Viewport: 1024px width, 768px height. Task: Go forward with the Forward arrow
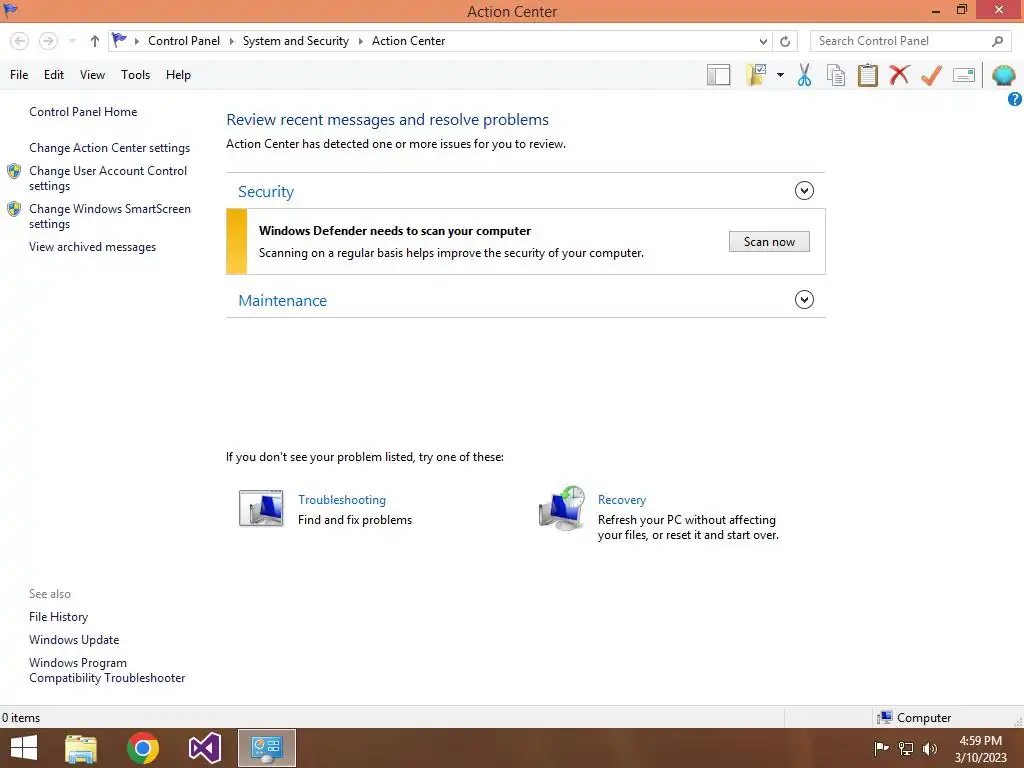tap(48, 41)
